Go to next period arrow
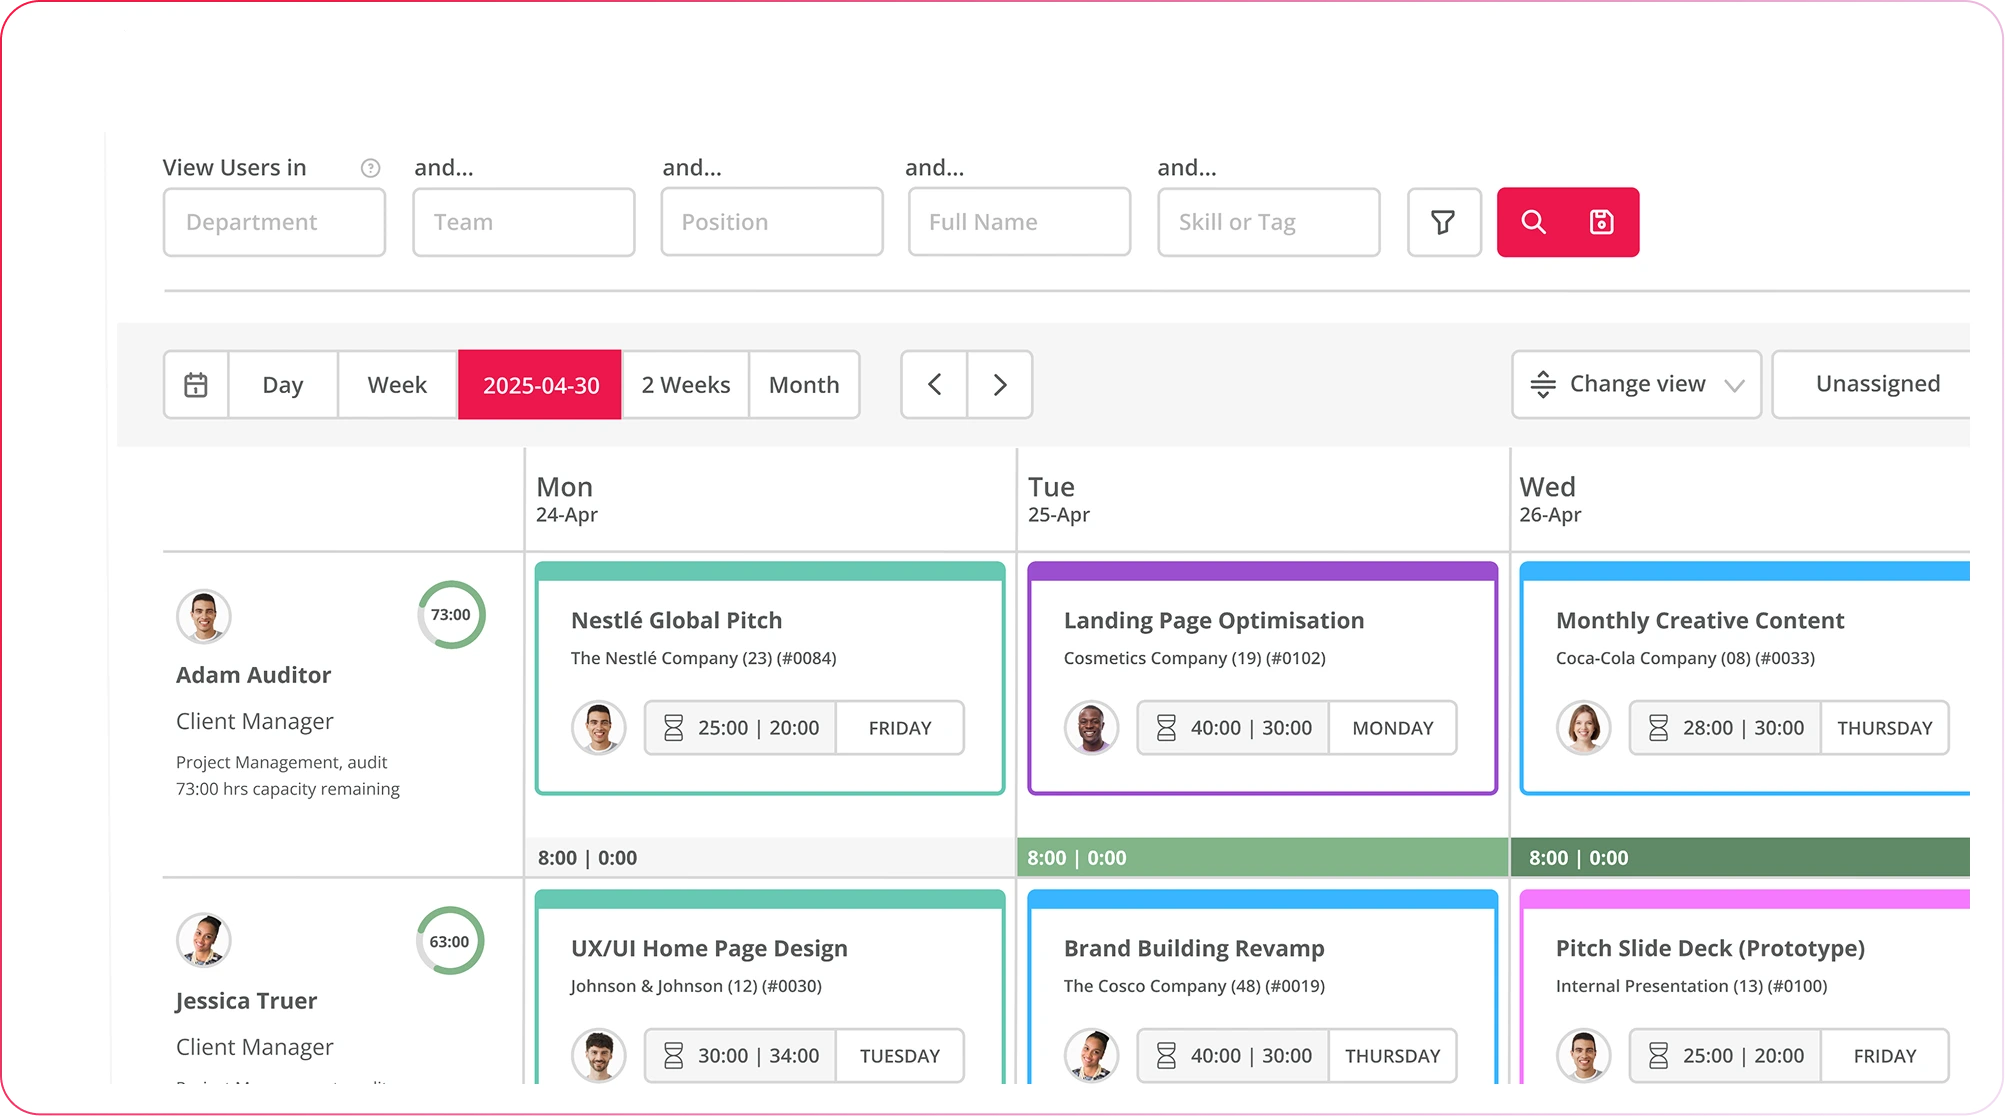This screenshot has width=2005, height=1116. [x=999, y=385]
